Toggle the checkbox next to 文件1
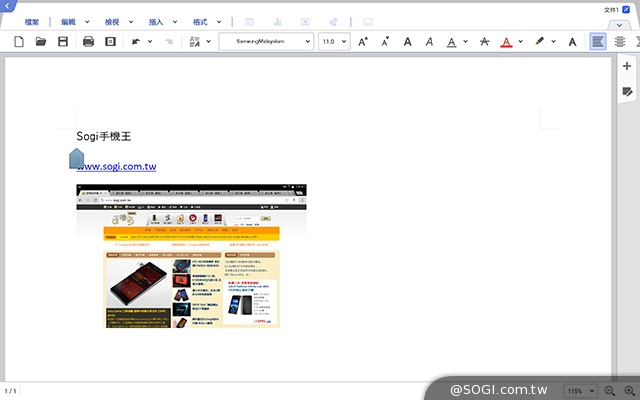This screenshot has height=400, width=640. pyautogui.click(x=626, y=9)
